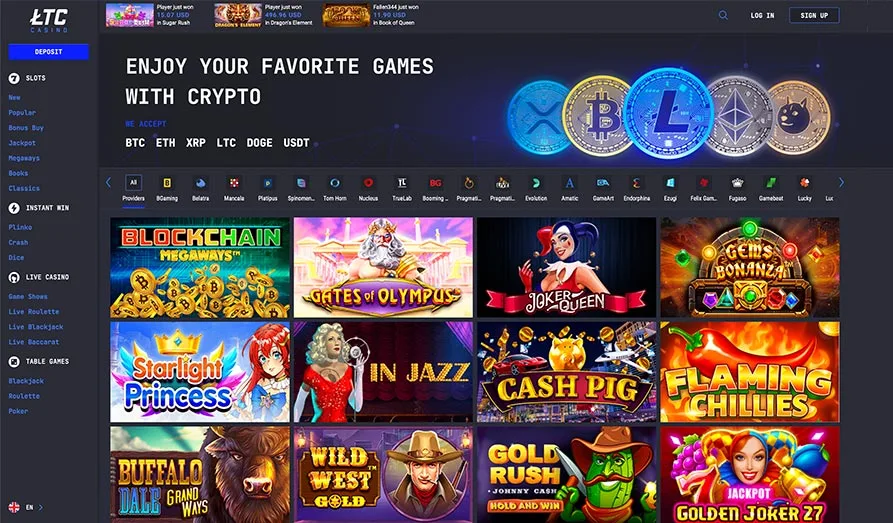Show previous providers with left arrow
This screenshot has height=523, width=893.
tap(108, 183)
